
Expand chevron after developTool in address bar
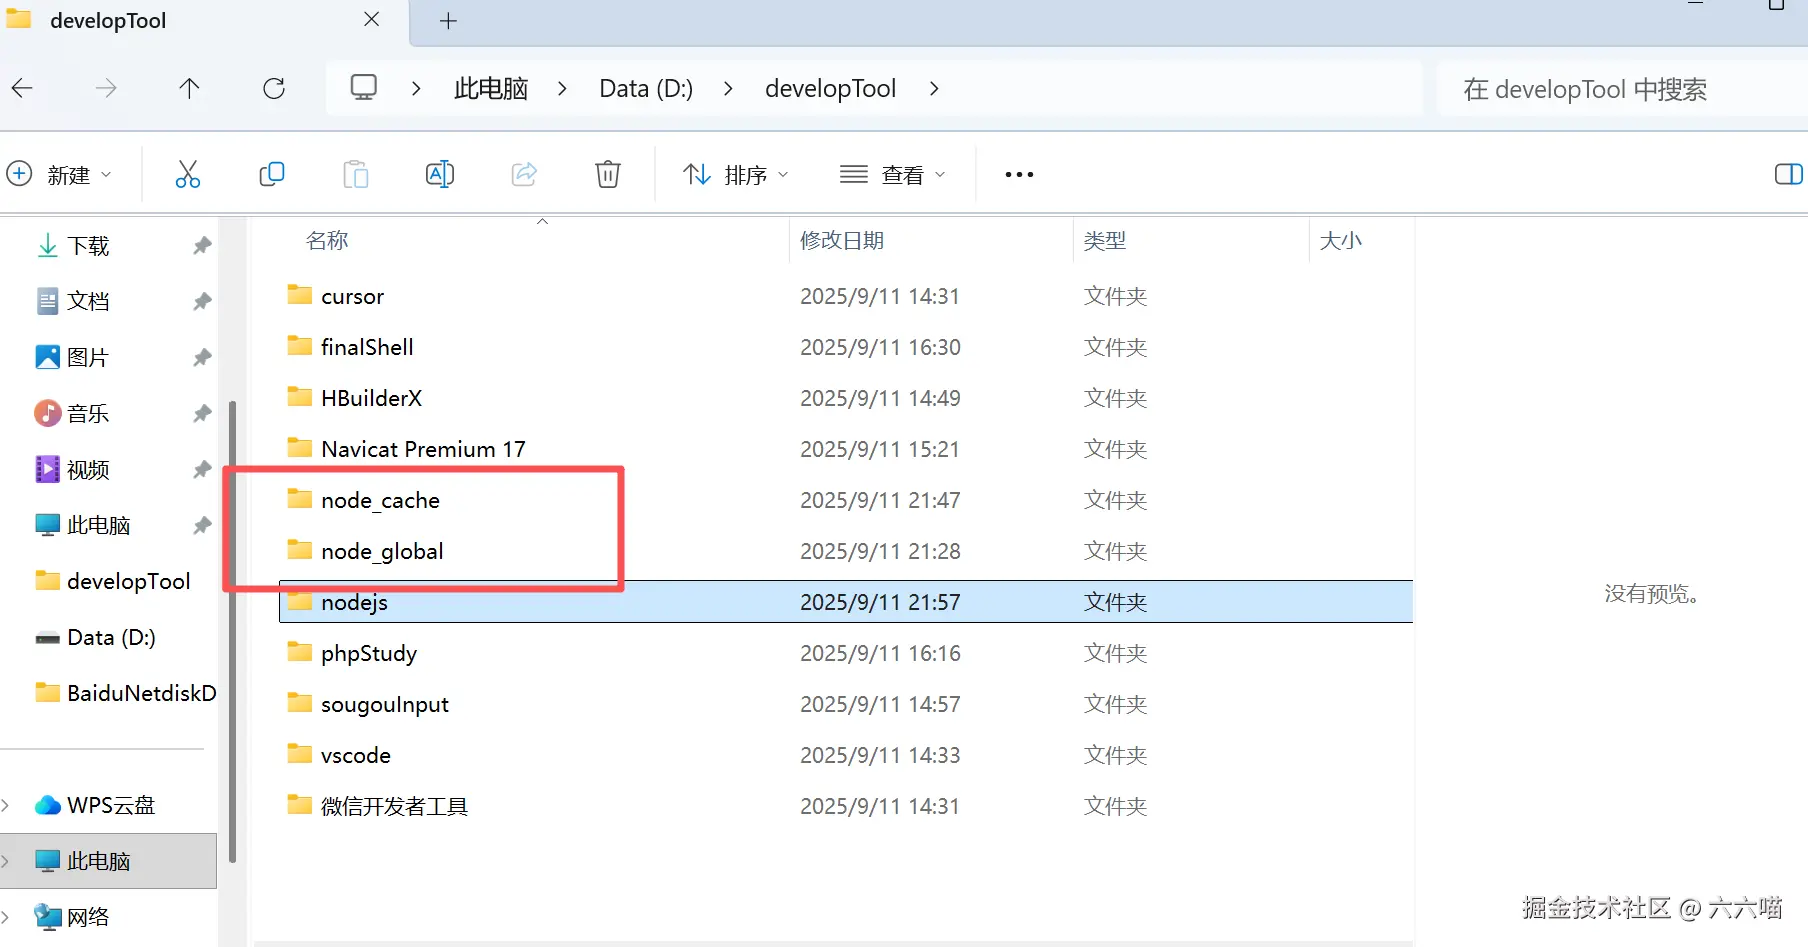click(934, 88)
